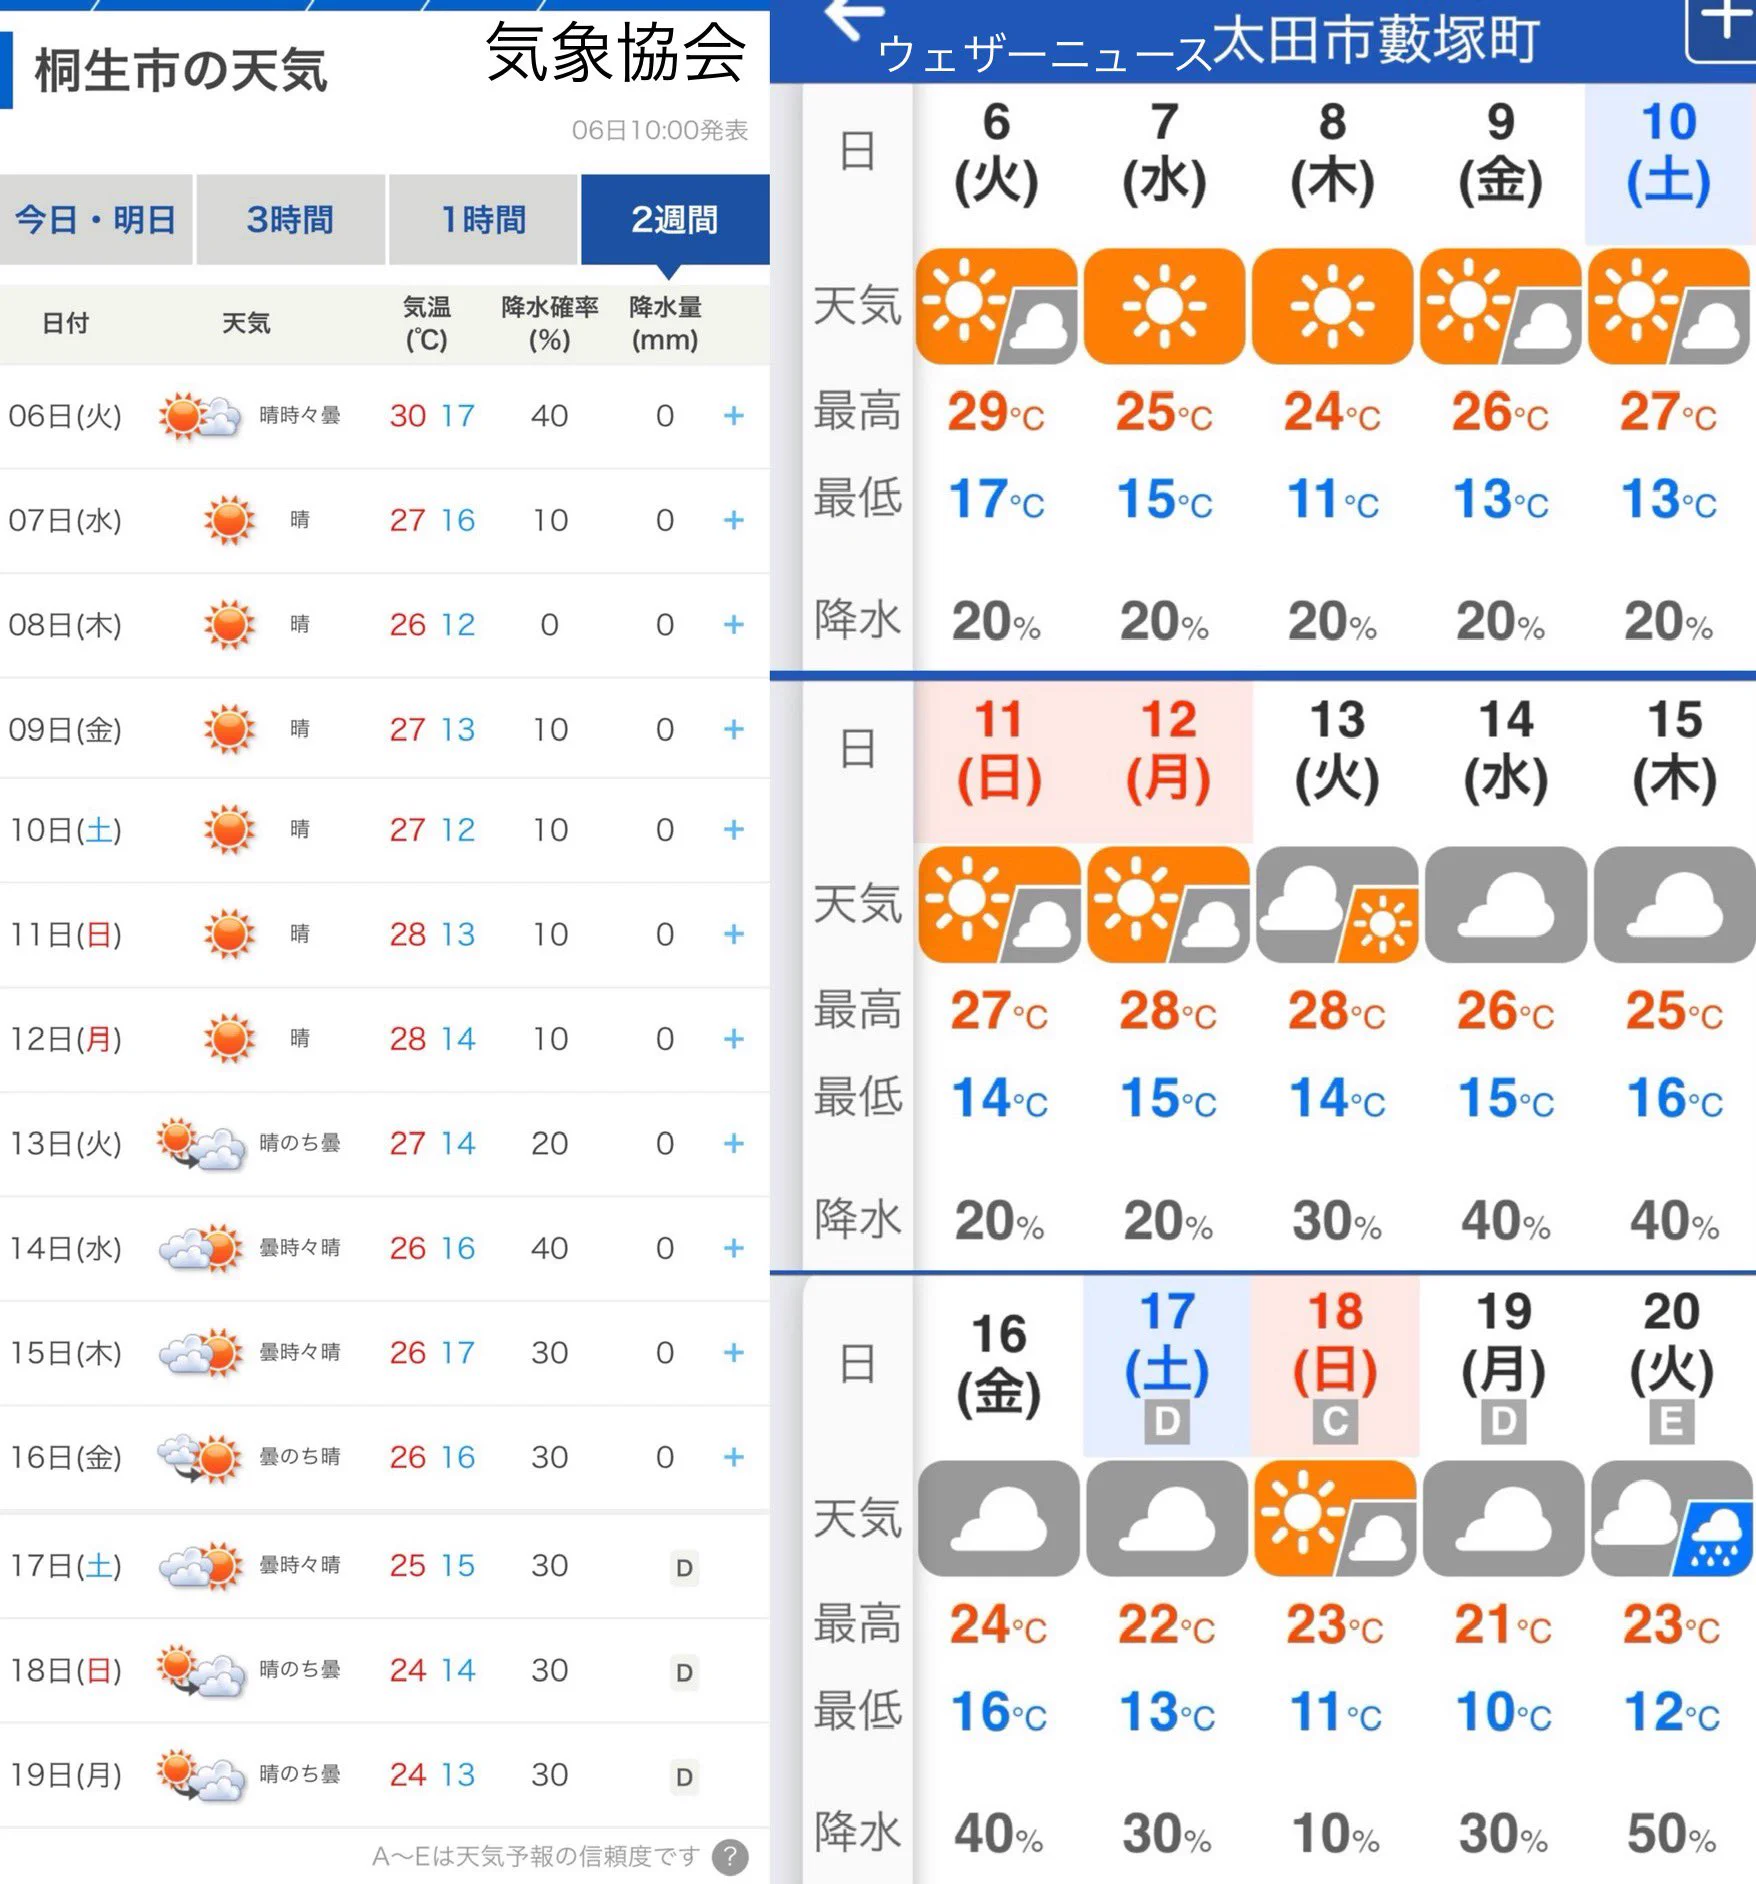Viewport: 1756px width, 1884px height.
Task: Click 18日(日) date cell in left table
Action: 66,1671
